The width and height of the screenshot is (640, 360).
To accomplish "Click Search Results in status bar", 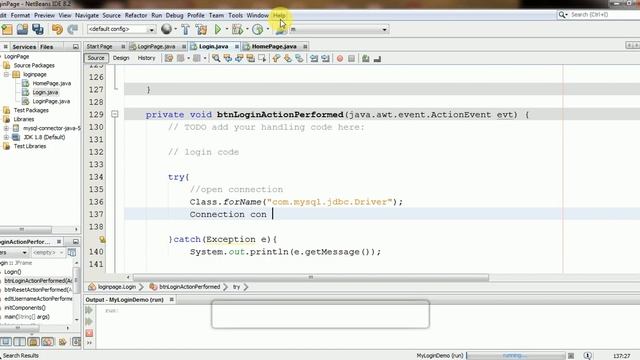I will pos(20,356).
